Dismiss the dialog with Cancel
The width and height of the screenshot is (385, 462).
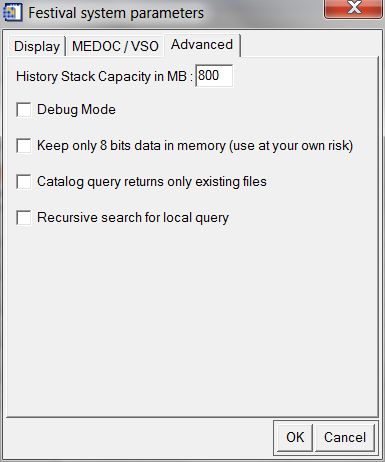click(345, 437)
